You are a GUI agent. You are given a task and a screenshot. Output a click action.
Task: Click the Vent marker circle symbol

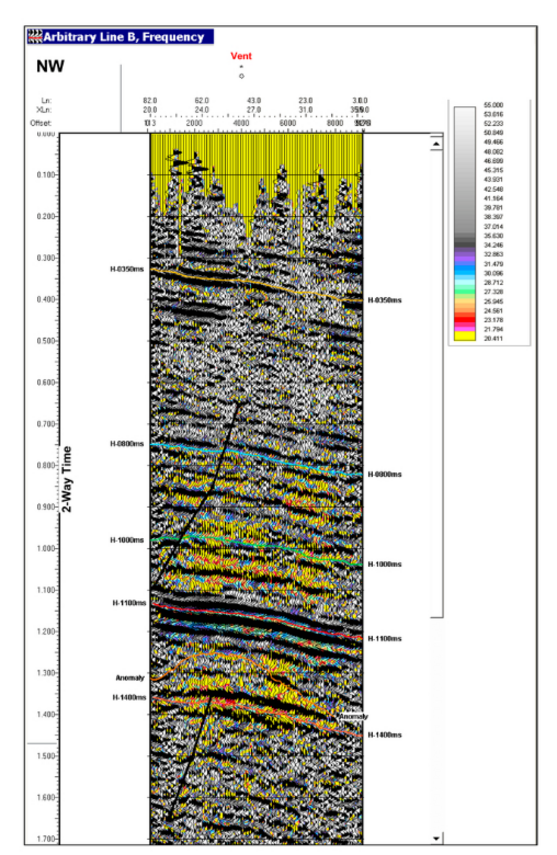[x=242, y=76]
